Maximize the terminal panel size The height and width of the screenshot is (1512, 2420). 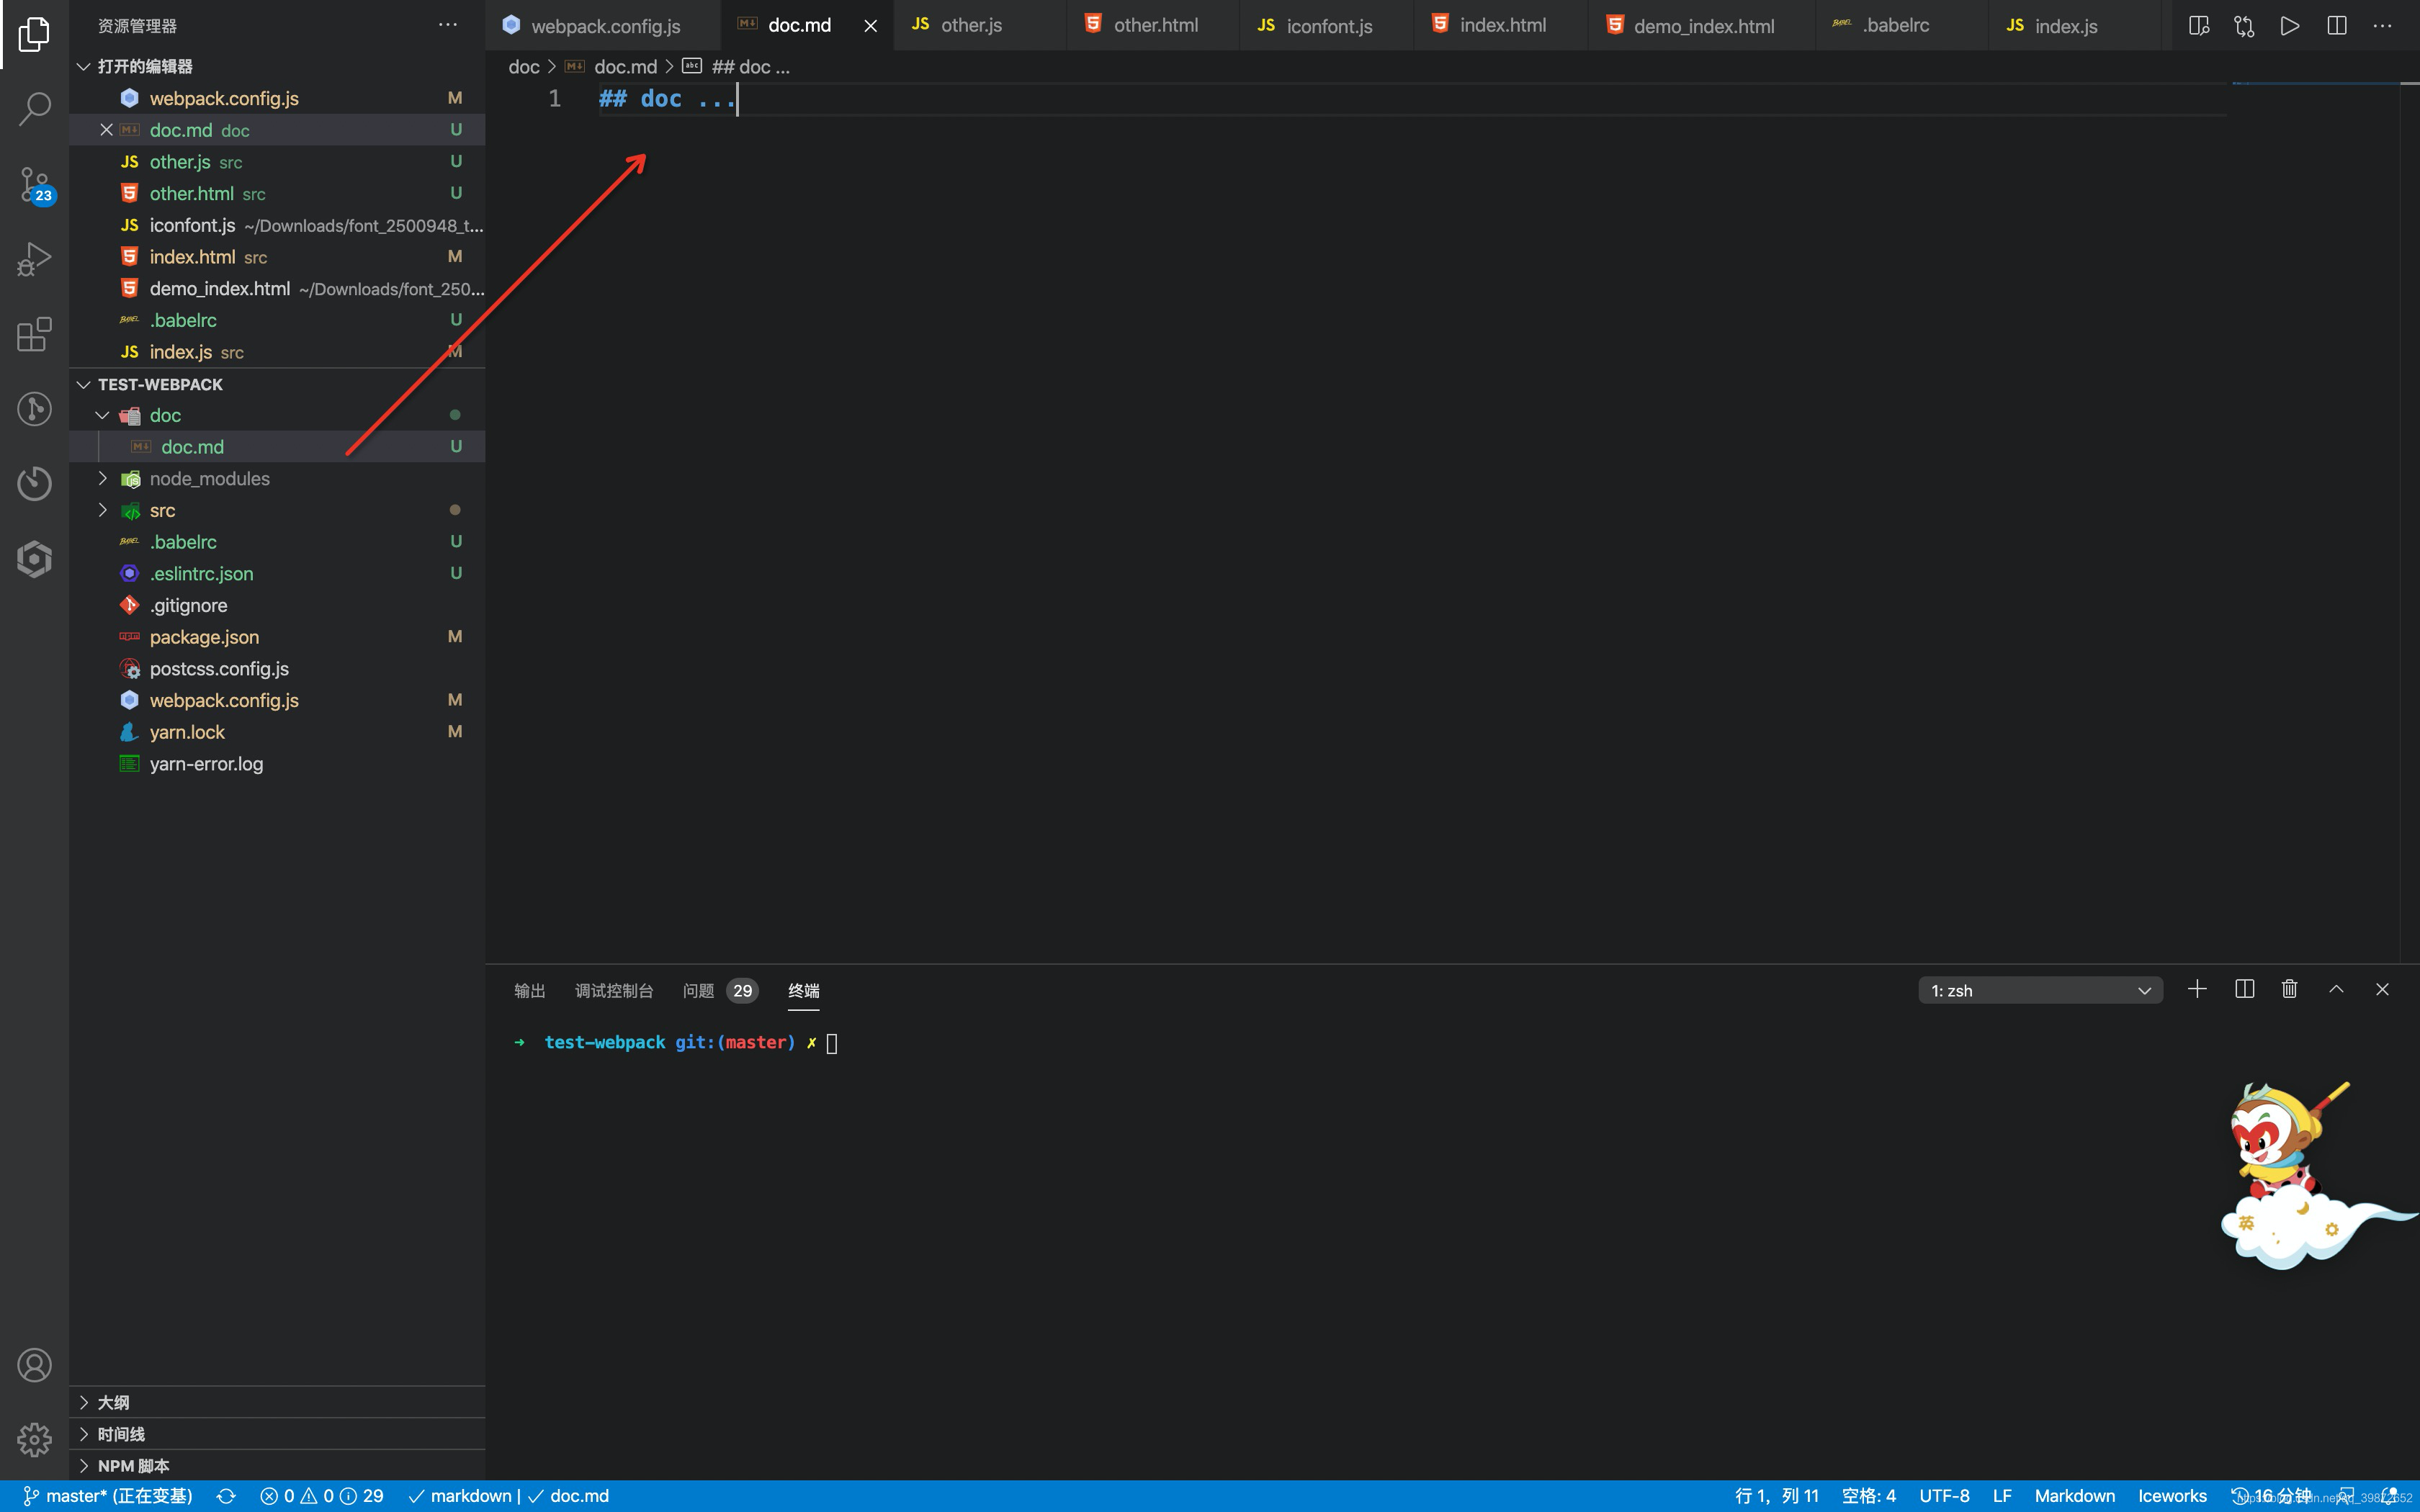[2336, 989]
